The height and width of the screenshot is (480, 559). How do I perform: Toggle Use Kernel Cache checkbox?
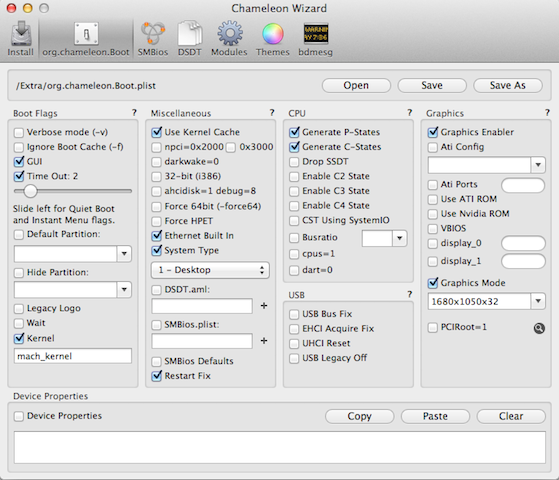pyautogui.click(x=157, y=132)
